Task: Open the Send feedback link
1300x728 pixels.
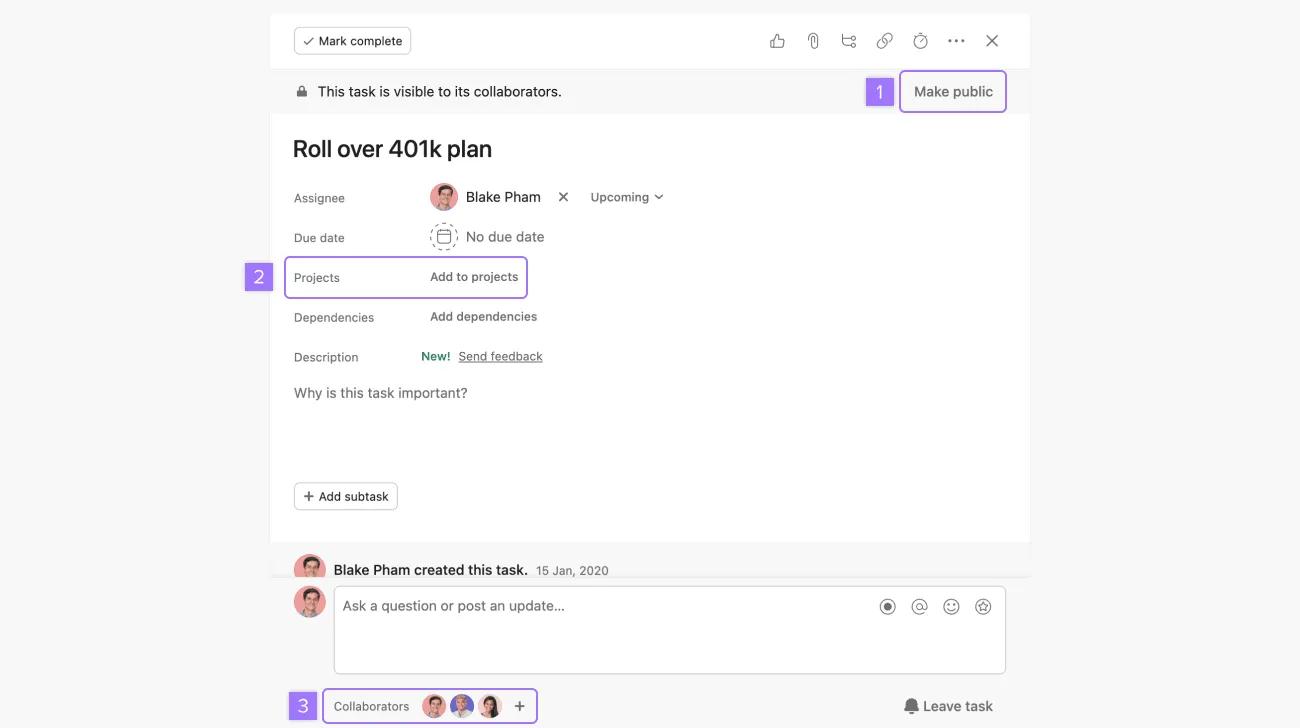Action: [500, 354]
